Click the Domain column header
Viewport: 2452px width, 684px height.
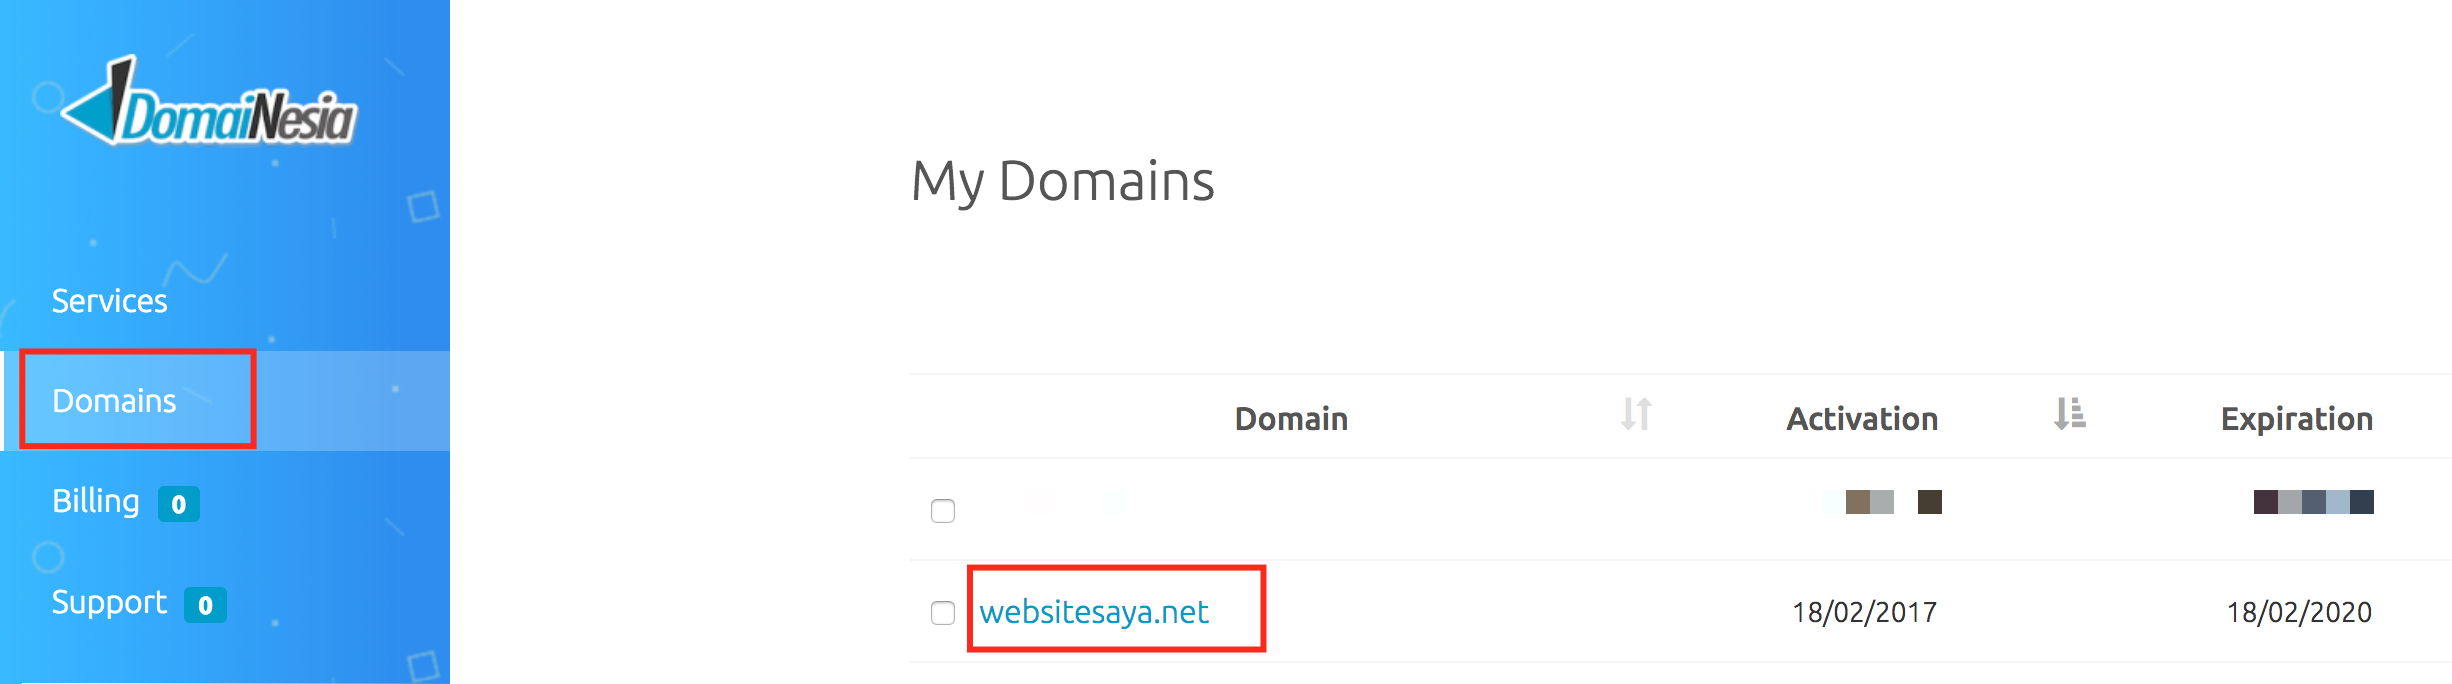(x=1291, y=419)
